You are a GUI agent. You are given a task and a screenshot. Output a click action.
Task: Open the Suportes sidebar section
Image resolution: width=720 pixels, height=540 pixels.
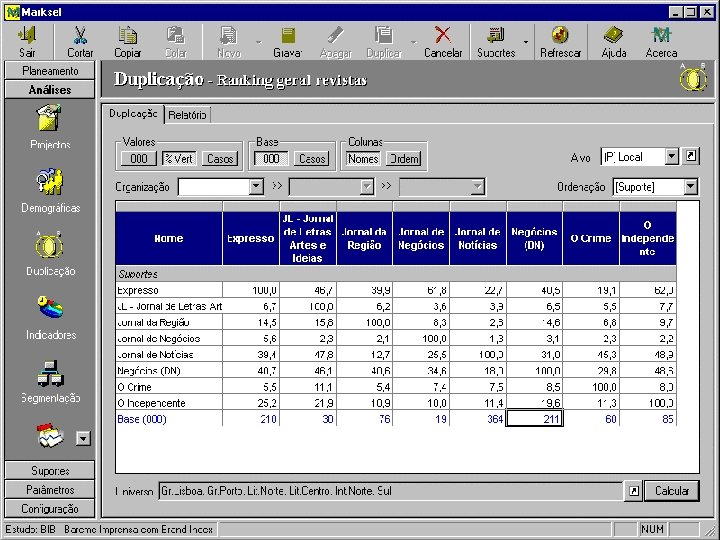pos(50,471)
